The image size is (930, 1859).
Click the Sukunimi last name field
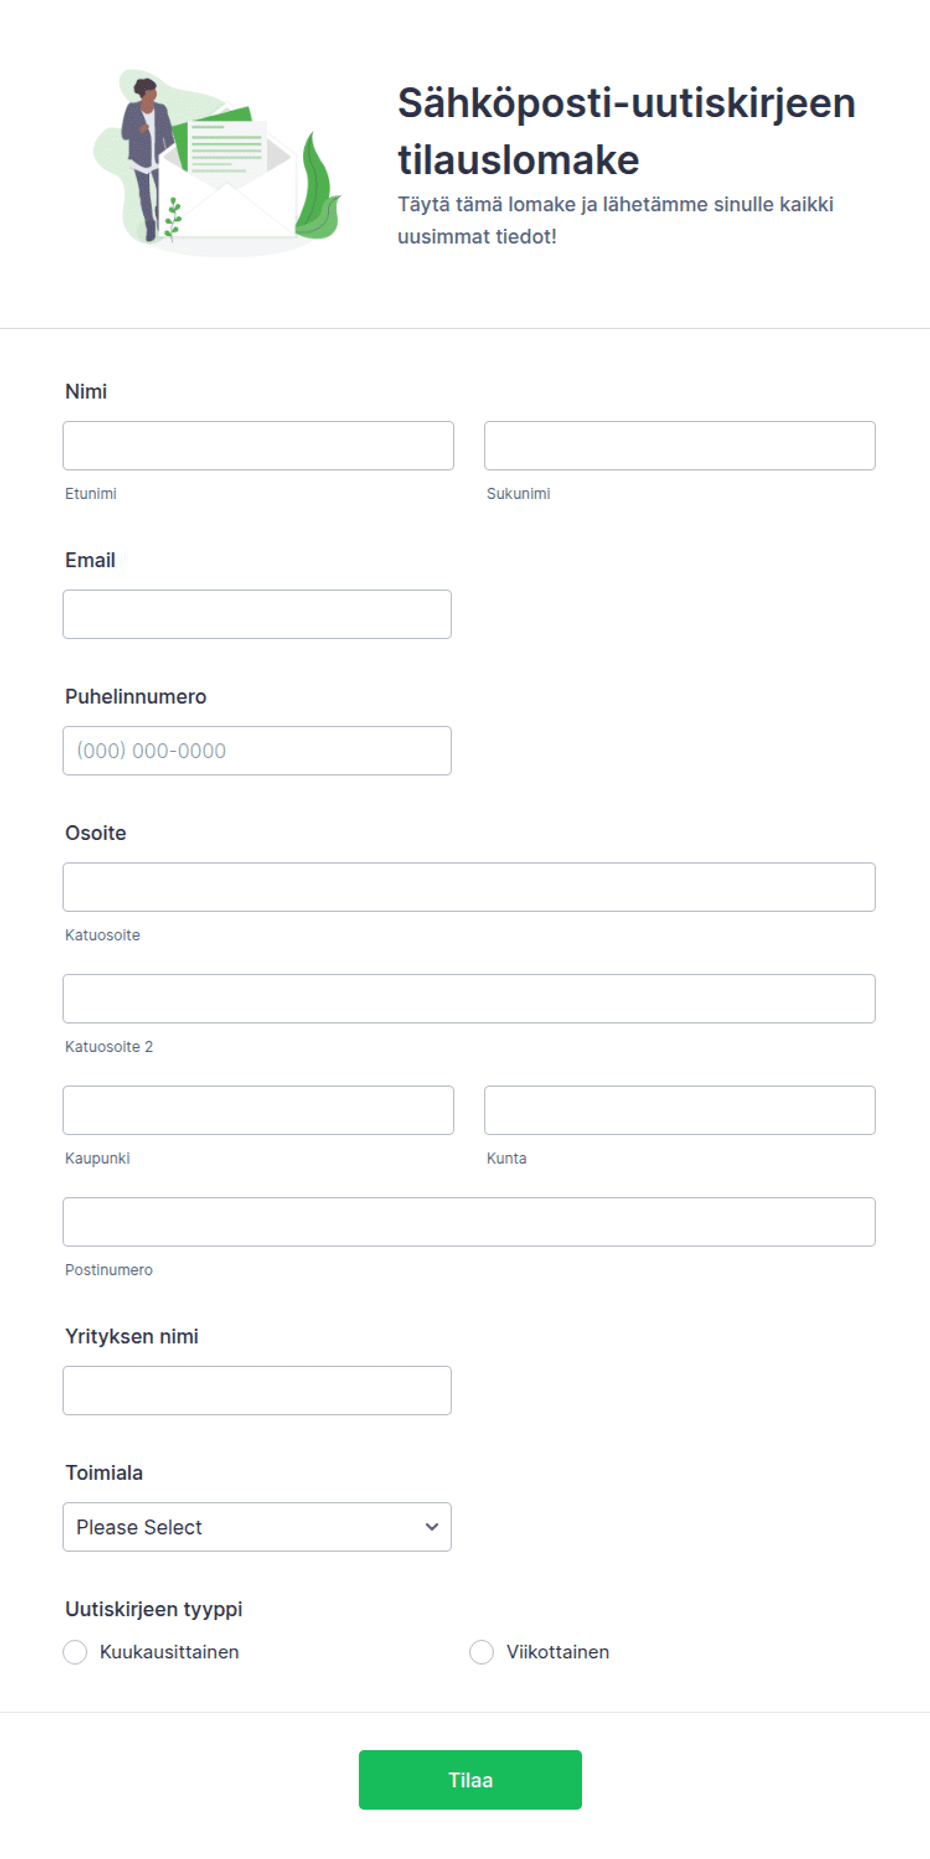[x=680, y=446]
